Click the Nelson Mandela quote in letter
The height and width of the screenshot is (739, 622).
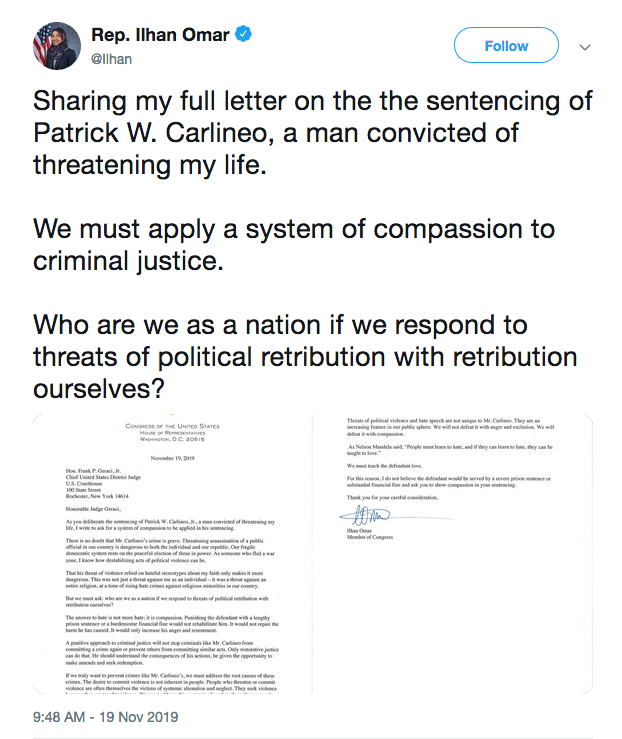(450, 450)
